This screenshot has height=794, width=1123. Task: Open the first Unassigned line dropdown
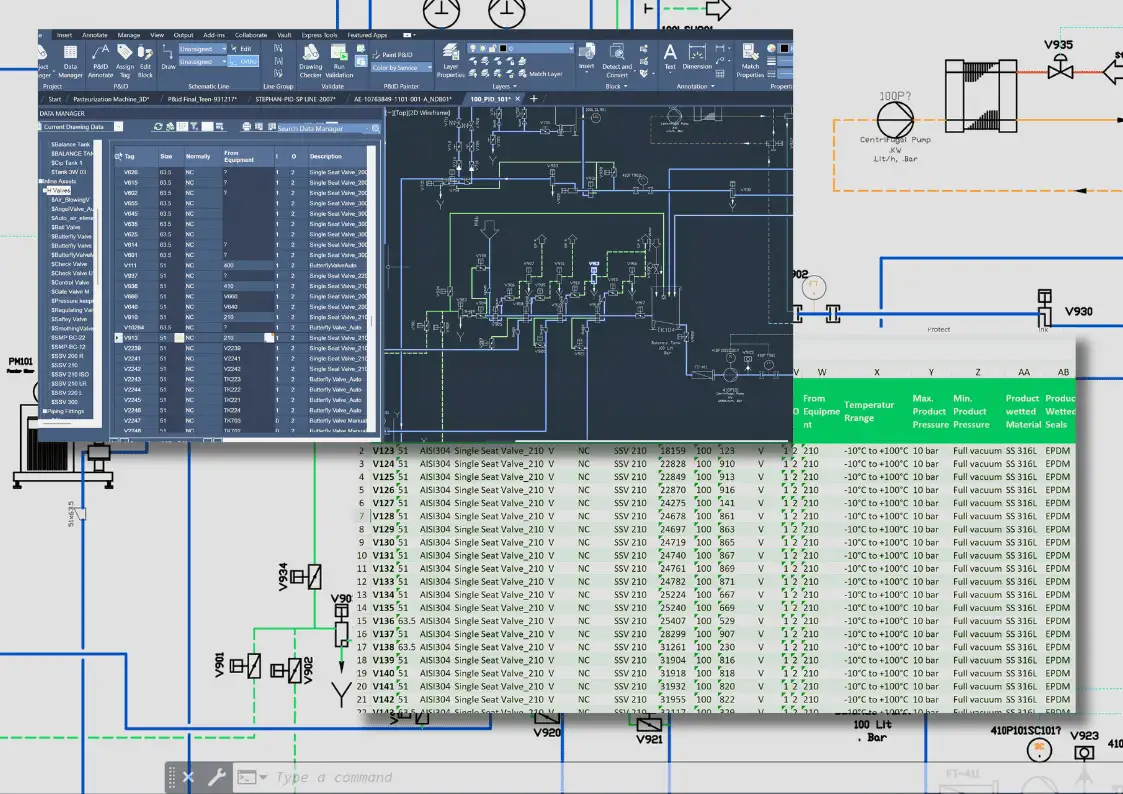click(x=202, y=49)
